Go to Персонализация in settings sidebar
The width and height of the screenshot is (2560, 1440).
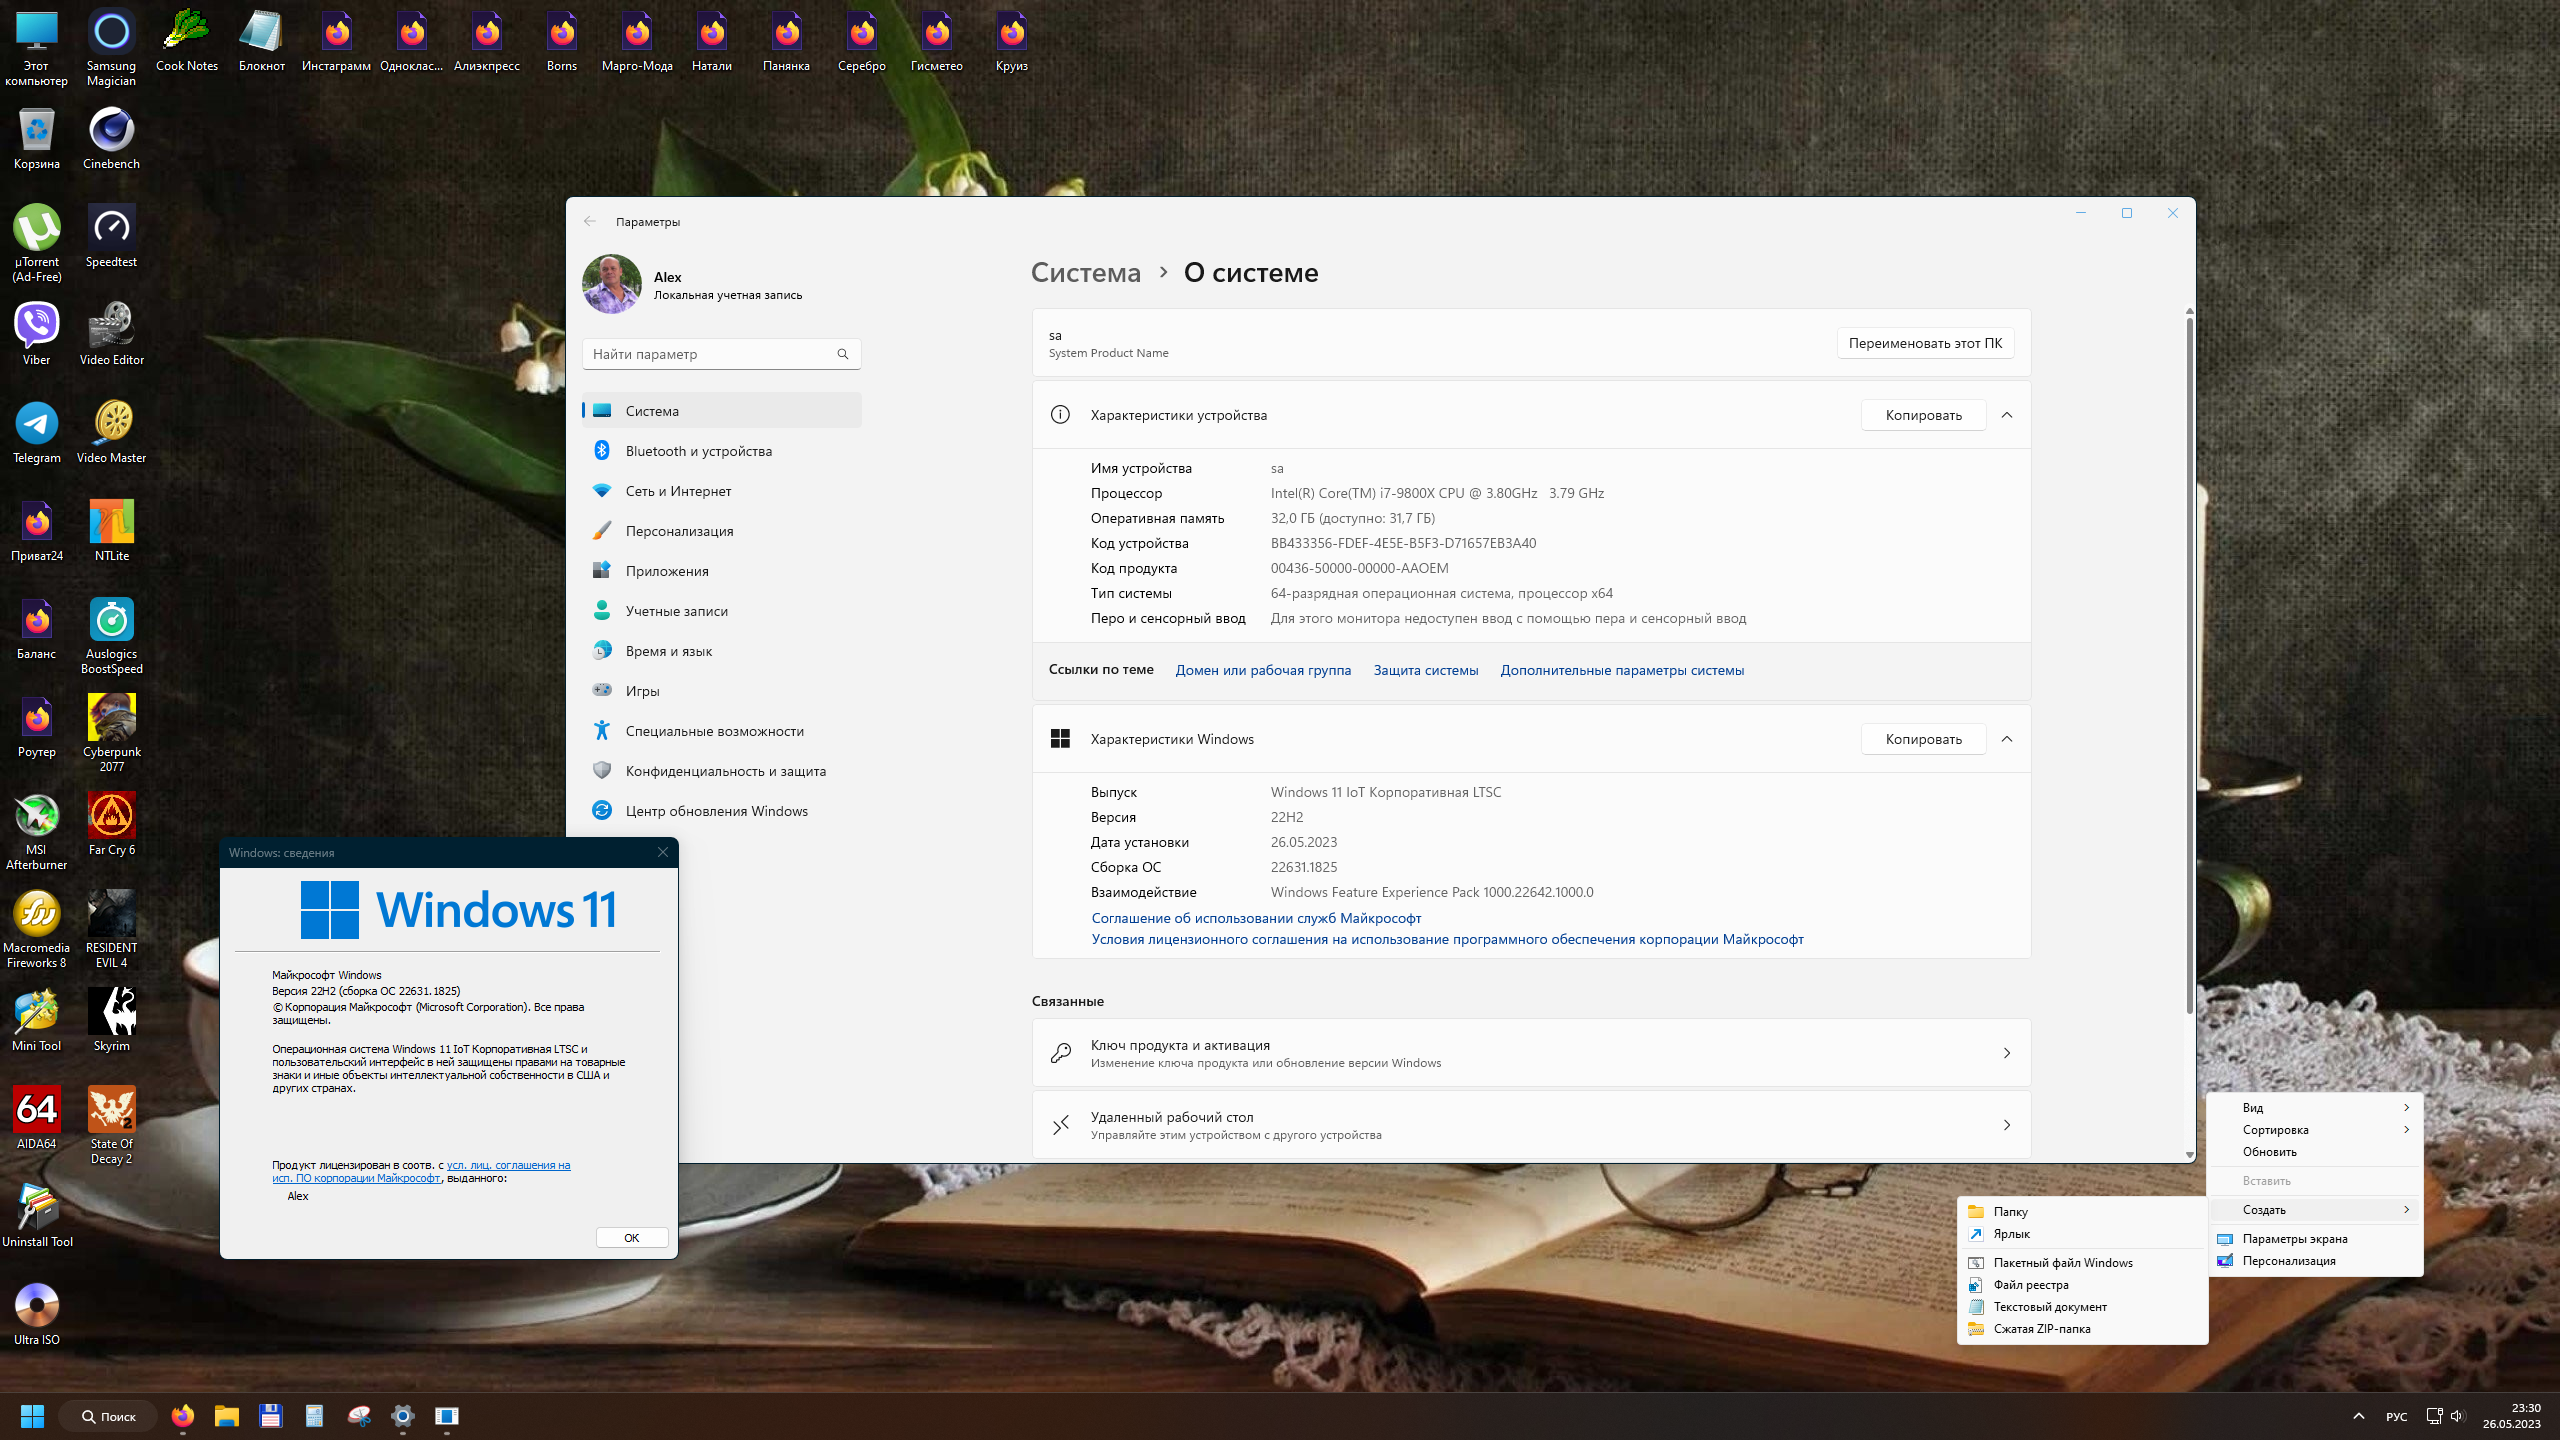pos(721,531)
